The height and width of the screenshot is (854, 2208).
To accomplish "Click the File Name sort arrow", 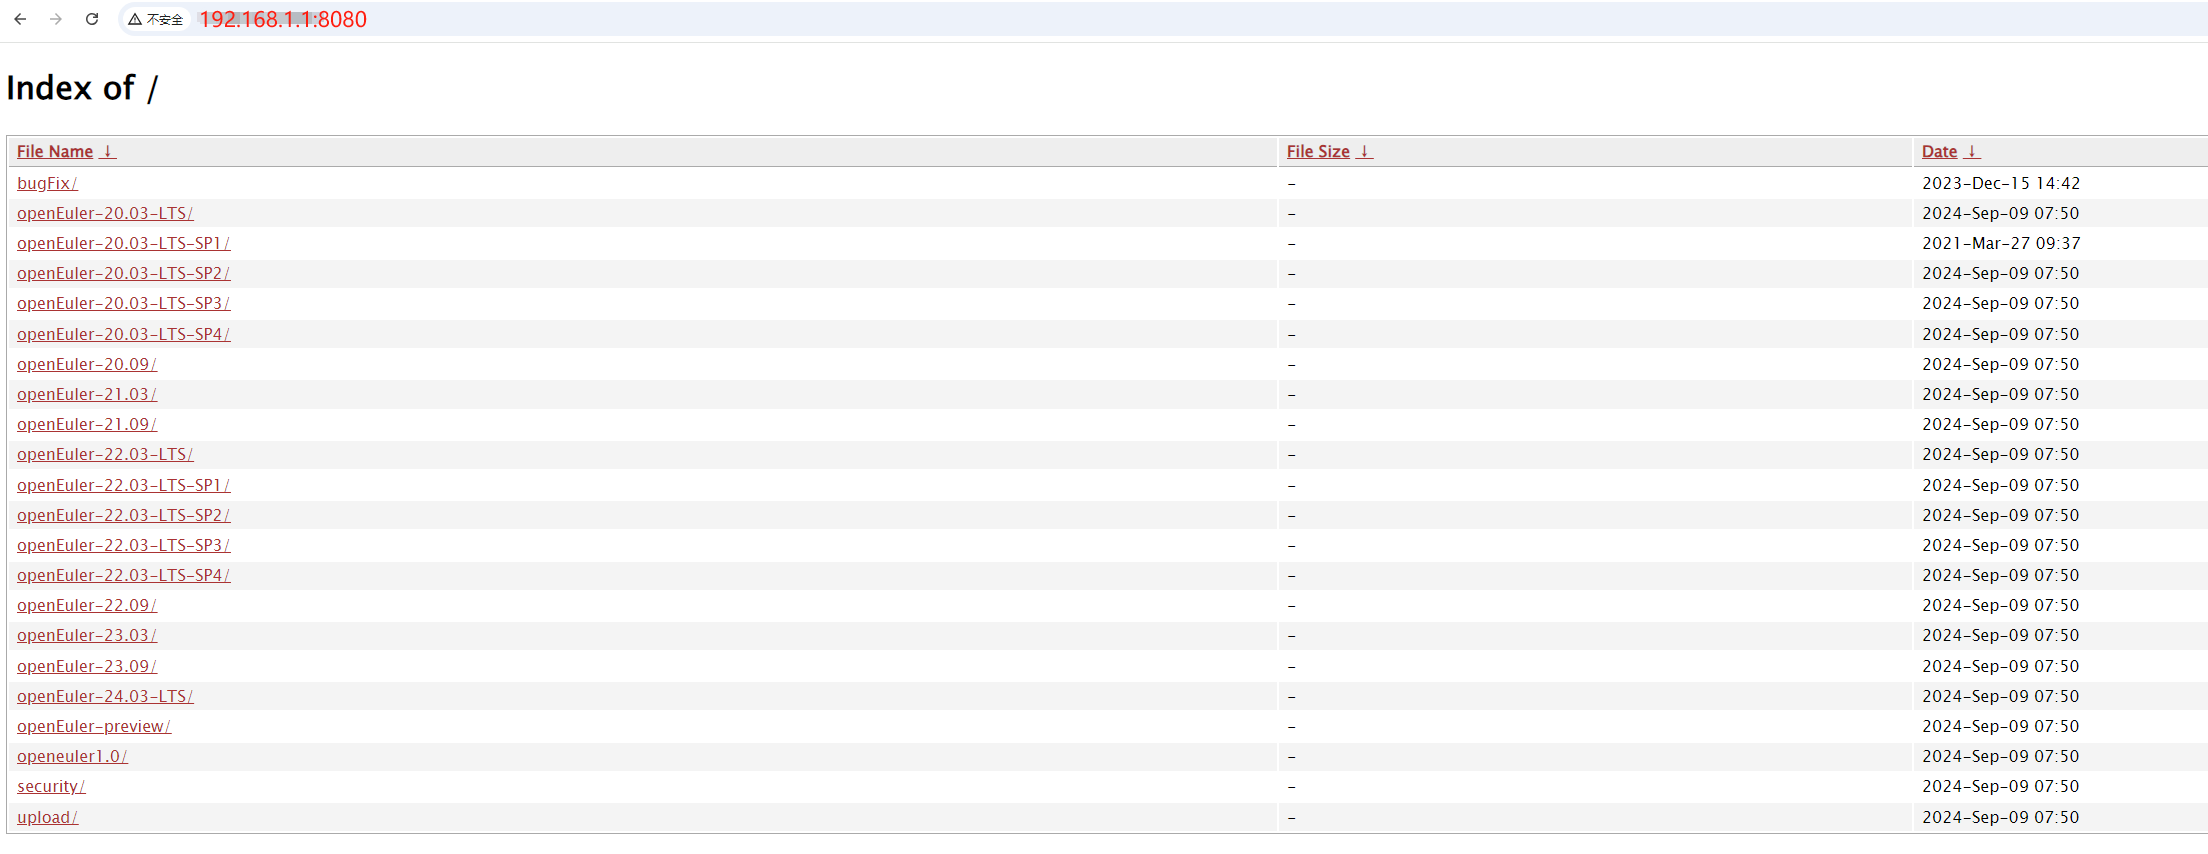I will click(x=108, y=151).
